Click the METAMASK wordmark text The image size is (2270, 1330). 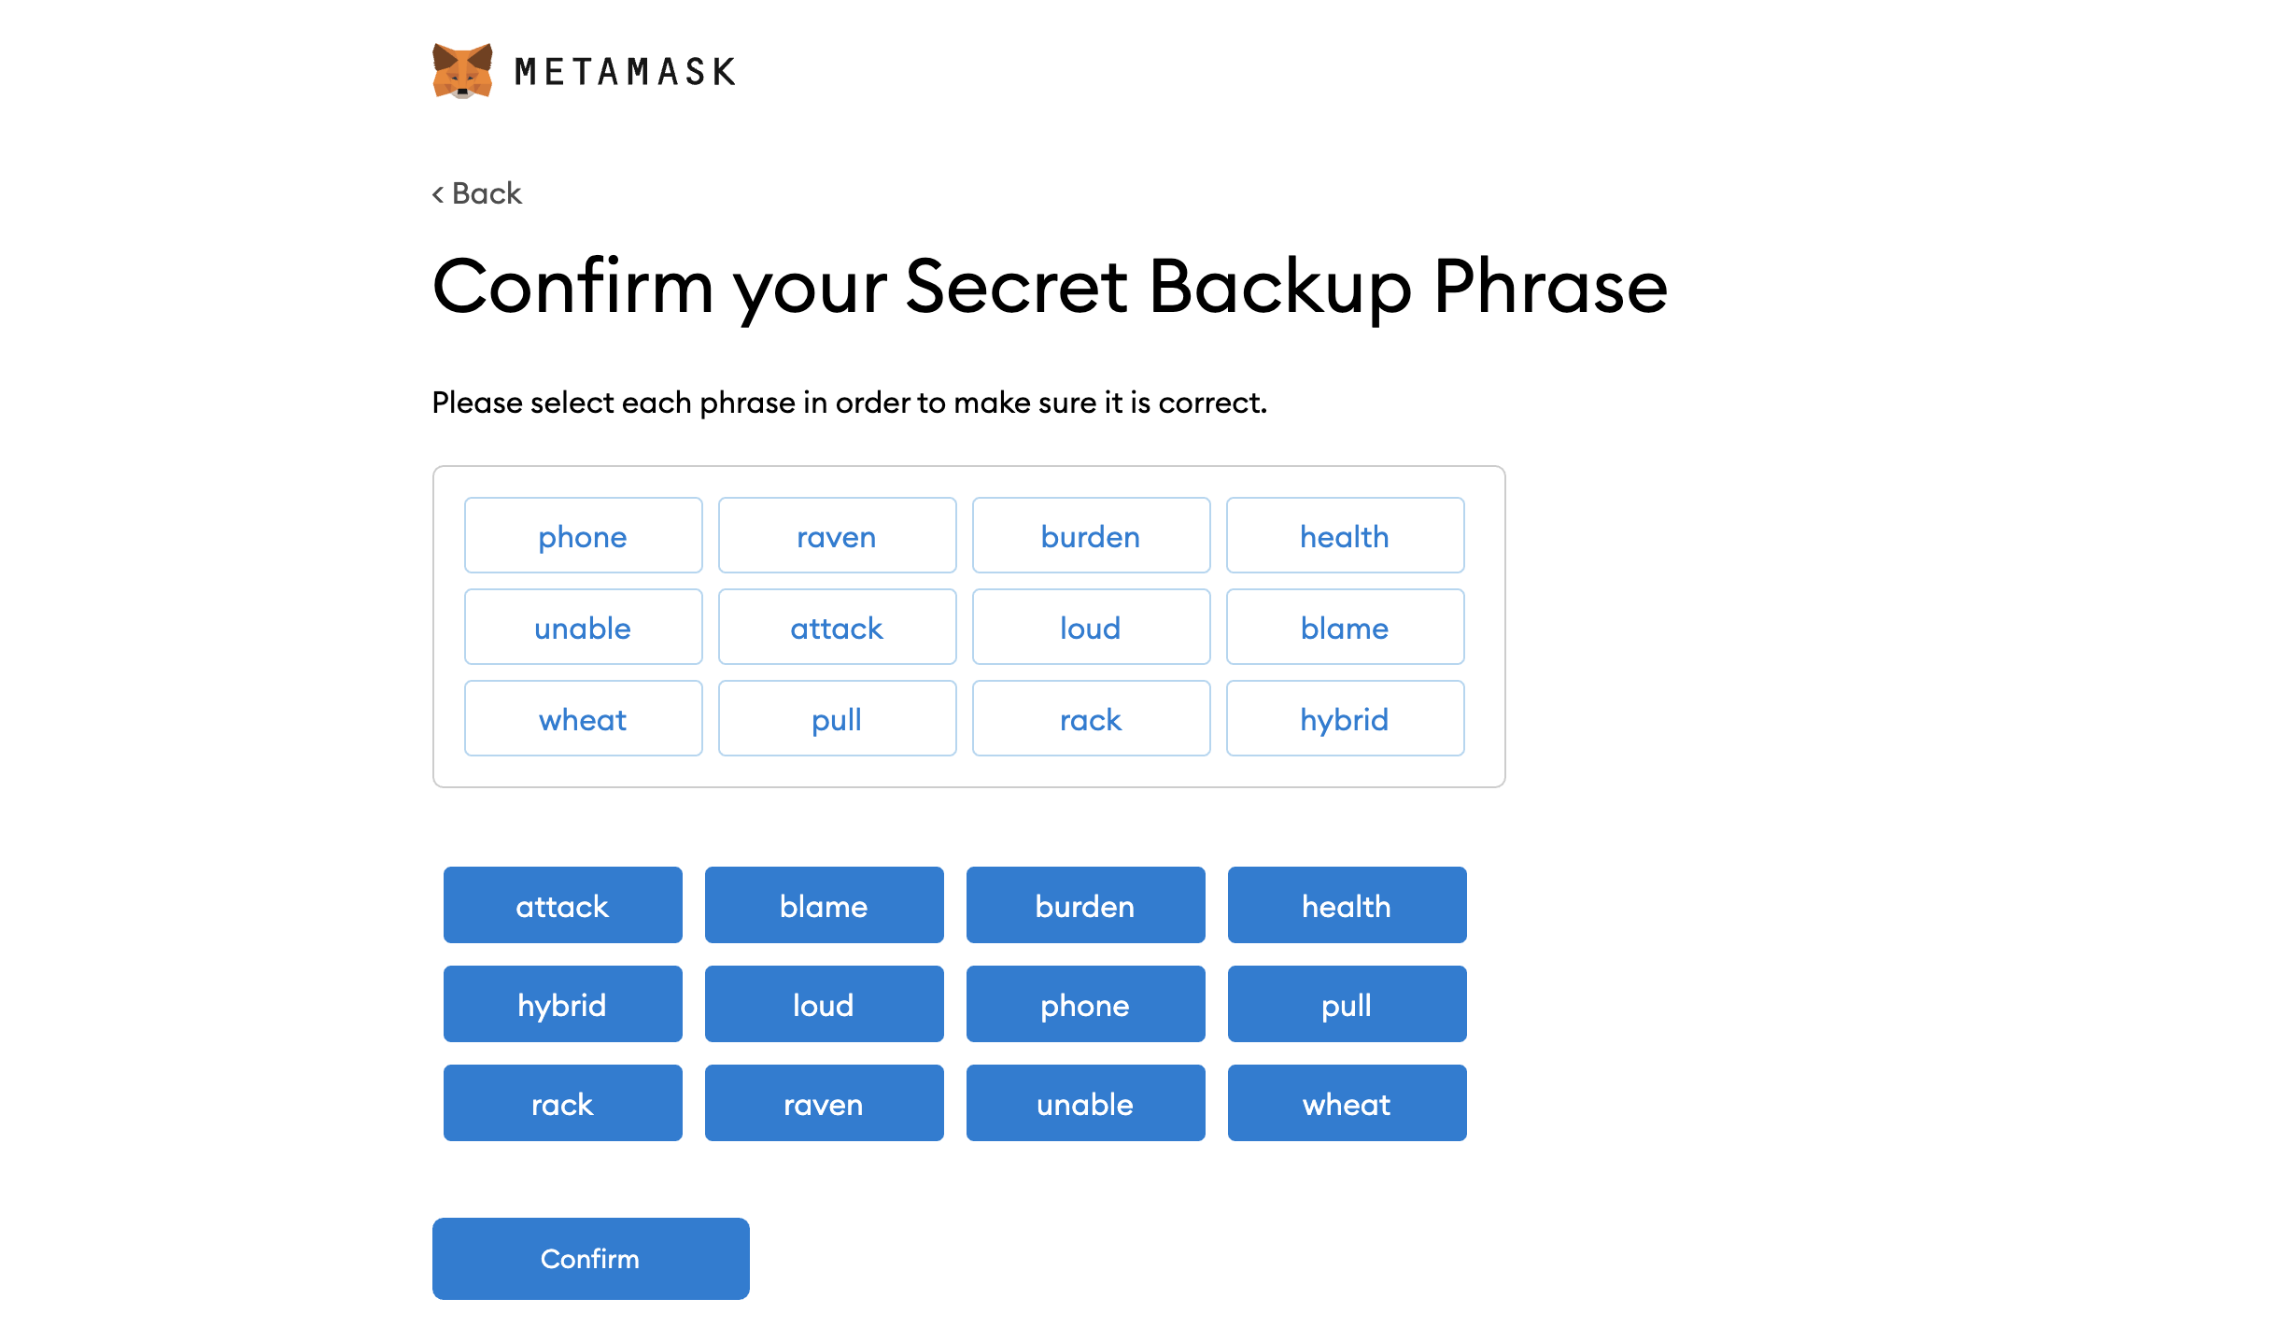click(625, 72)
